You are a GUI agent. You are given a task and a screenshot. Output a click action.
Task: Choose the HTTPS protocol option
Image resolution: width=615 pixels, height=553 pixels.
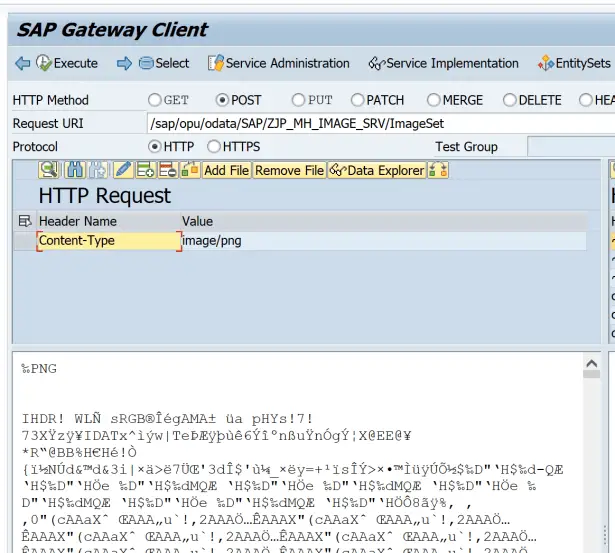(x=214, y=147)
